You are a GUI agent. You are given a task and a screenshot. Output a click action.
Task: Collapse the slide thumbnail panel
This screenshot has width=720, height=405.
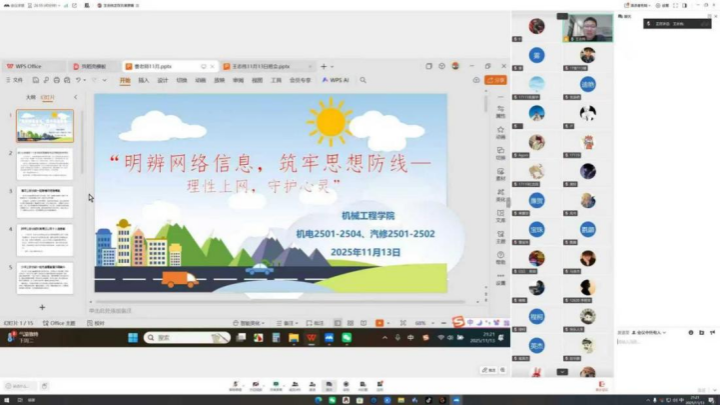76,98
